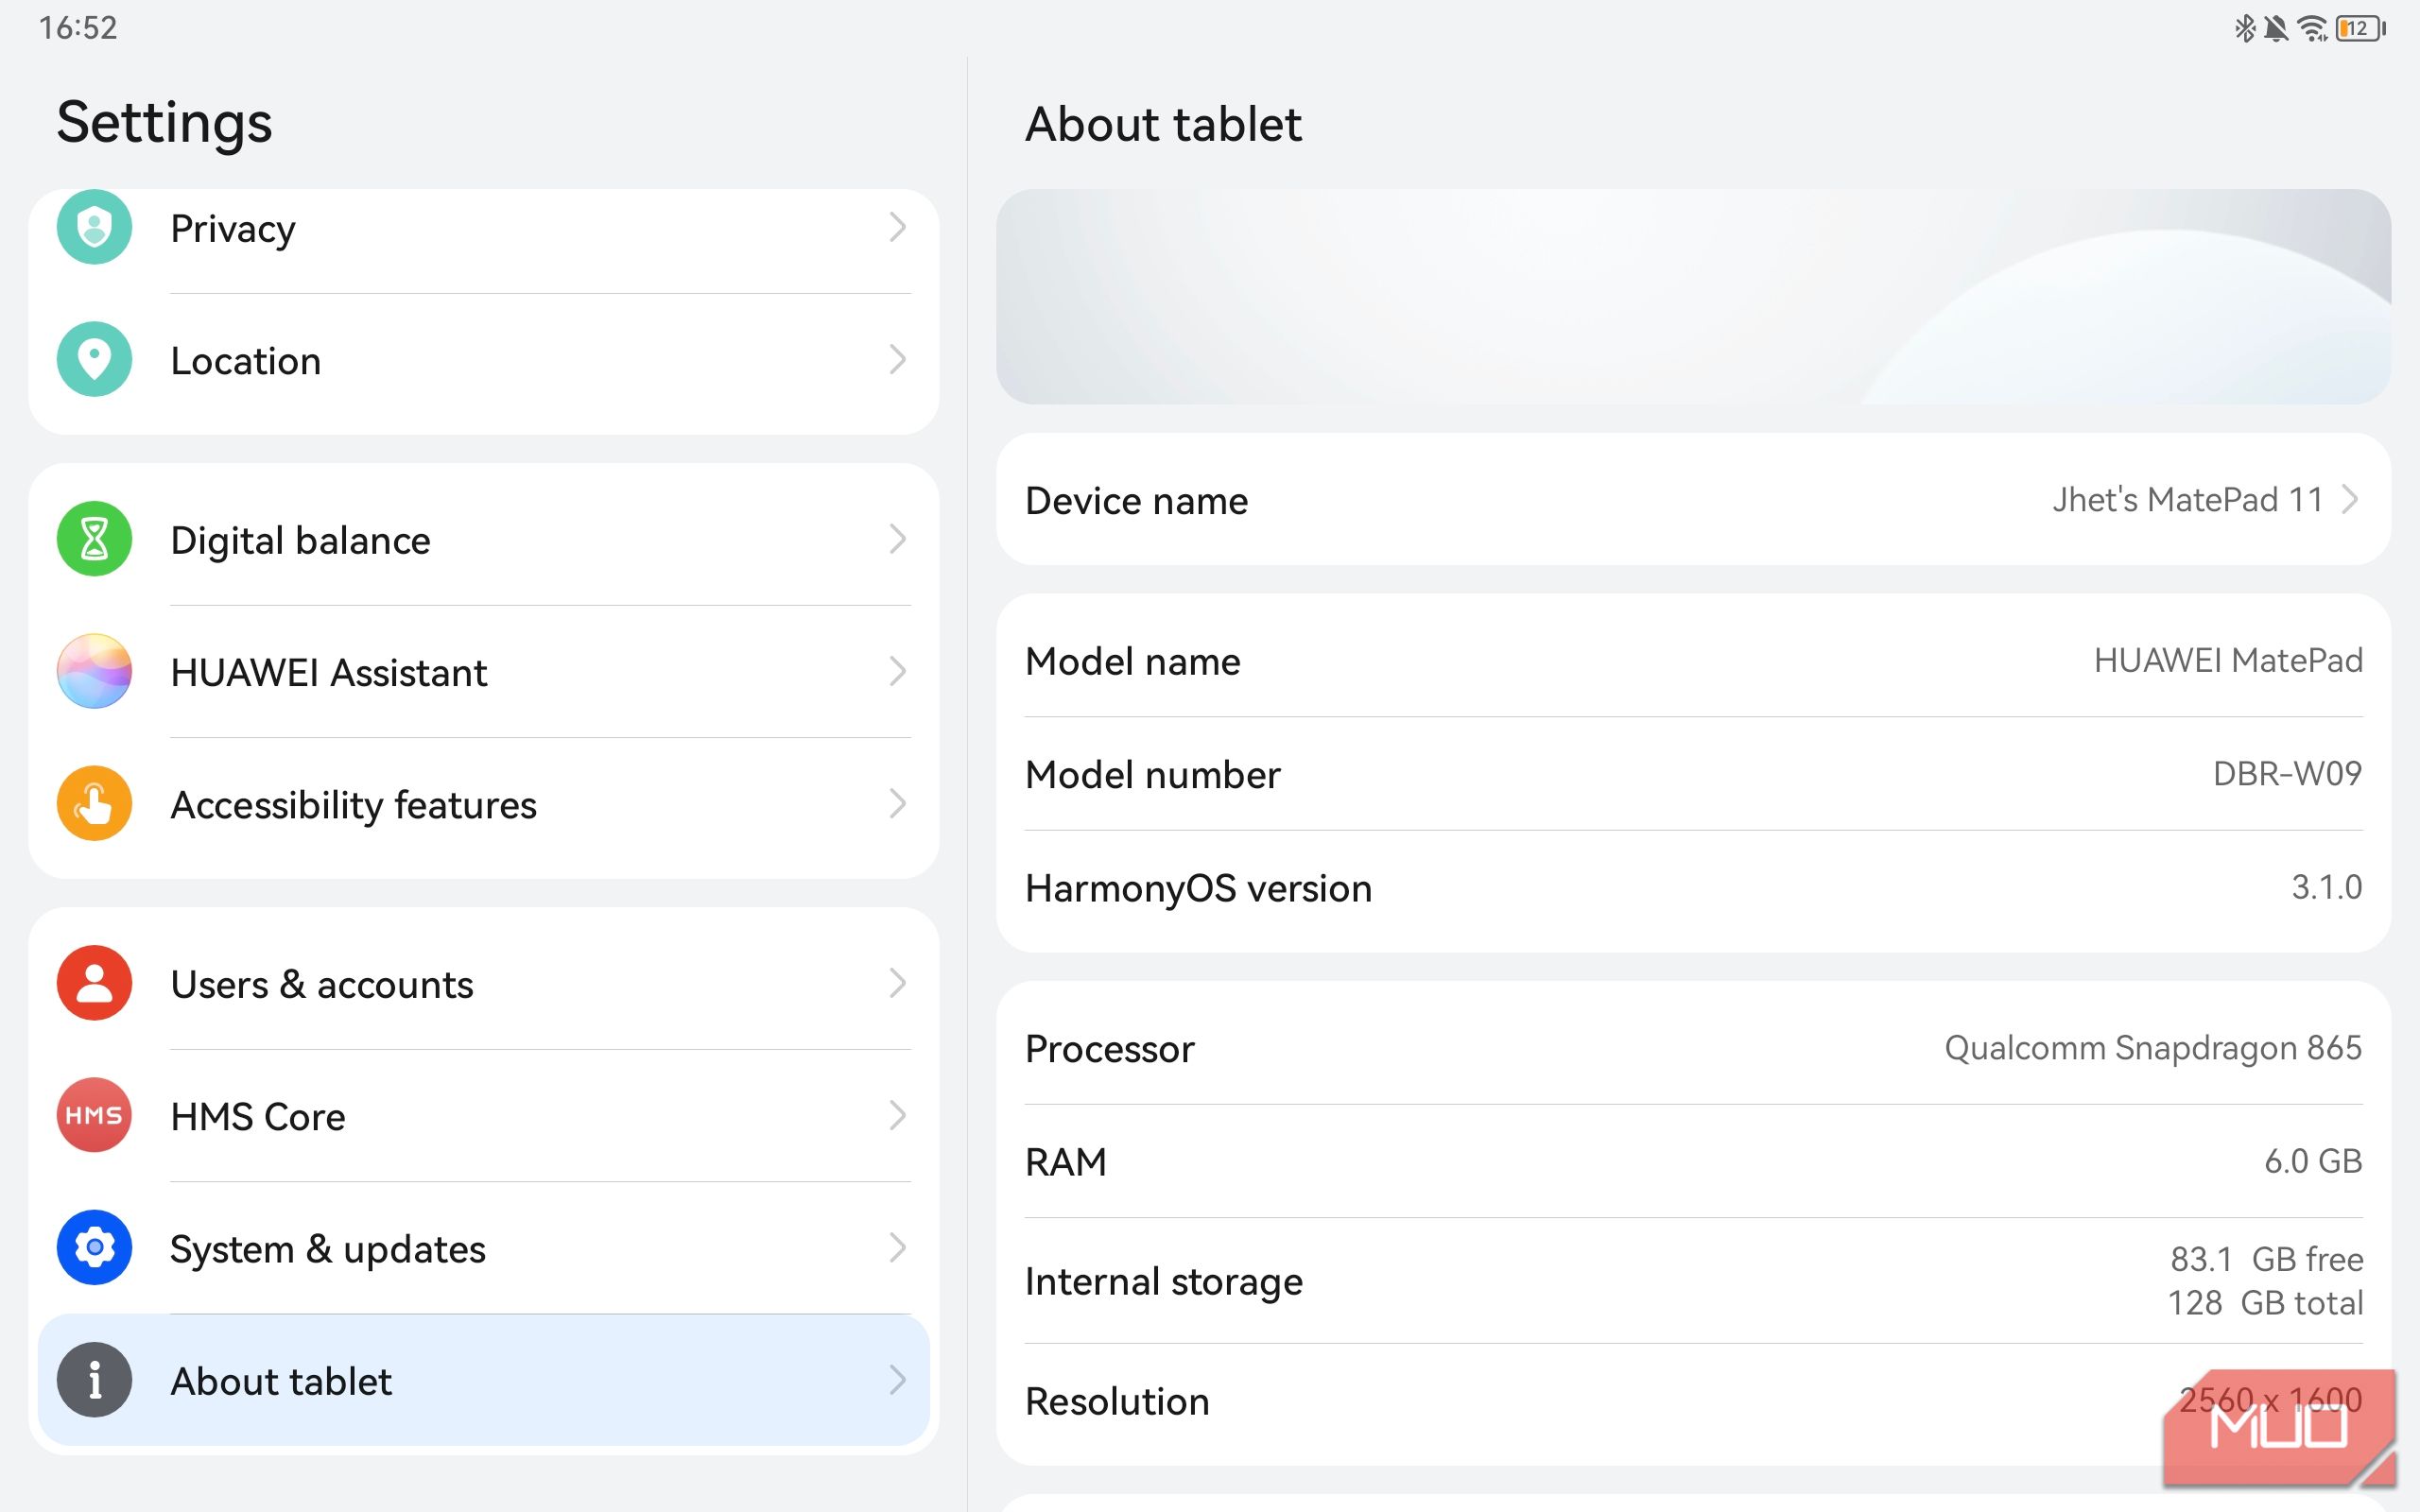Tap the 3.1.0 version value

2327,886
